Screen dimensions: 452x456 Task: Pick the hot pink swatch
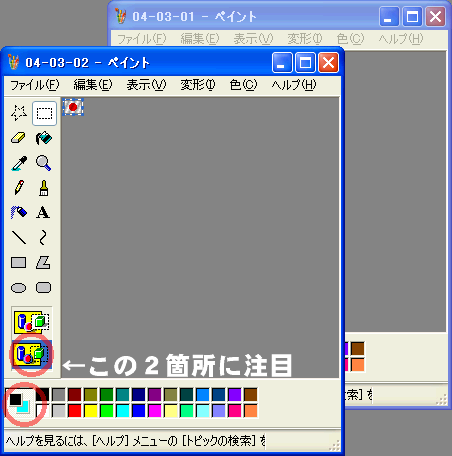click(x=235, y=411)
